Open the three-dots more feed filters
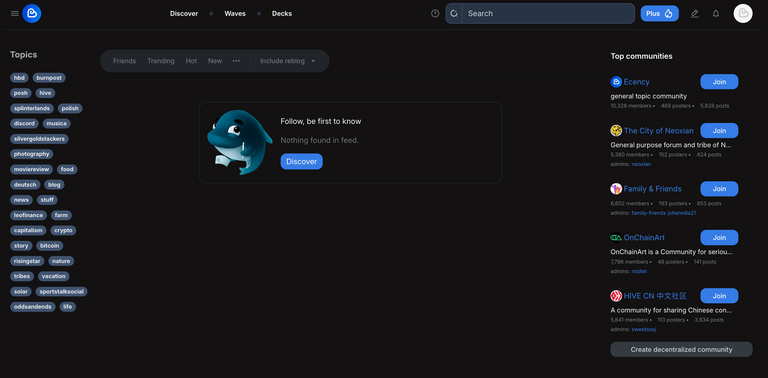The height and width of the screenshot is (378, 768). coord(236,61)
